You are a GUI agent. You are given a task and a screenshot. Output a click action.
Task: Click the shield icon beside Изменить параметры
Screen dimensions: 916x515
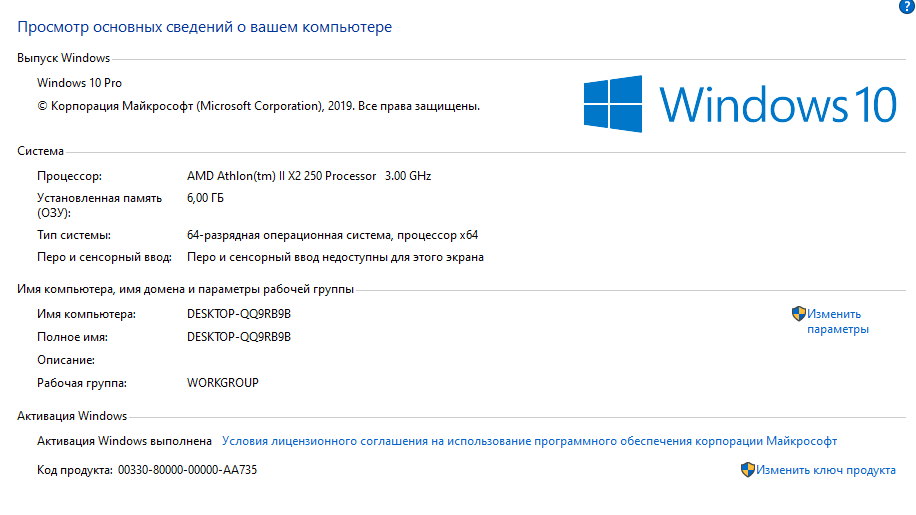tap(799, 314)
